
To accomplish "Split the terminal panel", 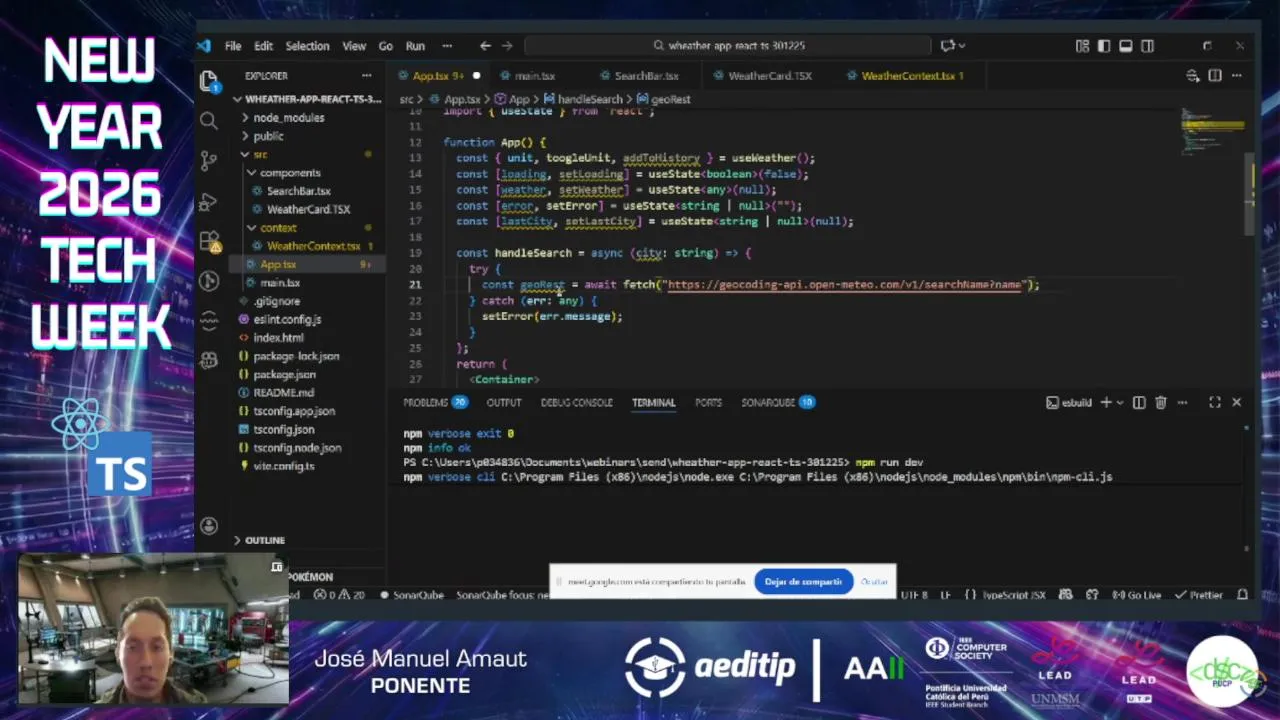I will coord(1139,402).
